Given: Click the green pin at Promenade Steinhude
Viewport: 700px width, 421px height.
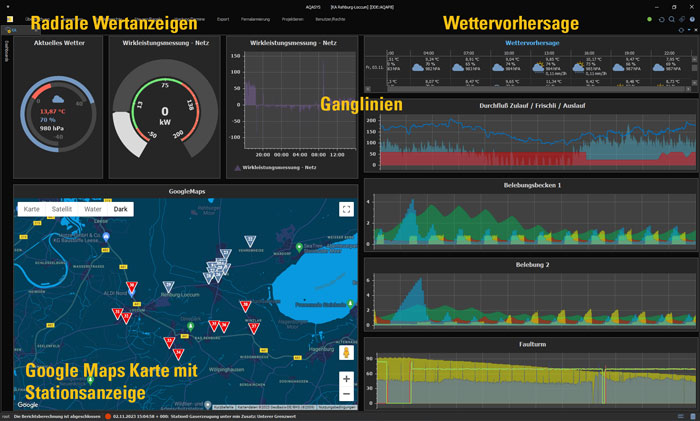Looking at the screenshot, I should click(350, 304).
